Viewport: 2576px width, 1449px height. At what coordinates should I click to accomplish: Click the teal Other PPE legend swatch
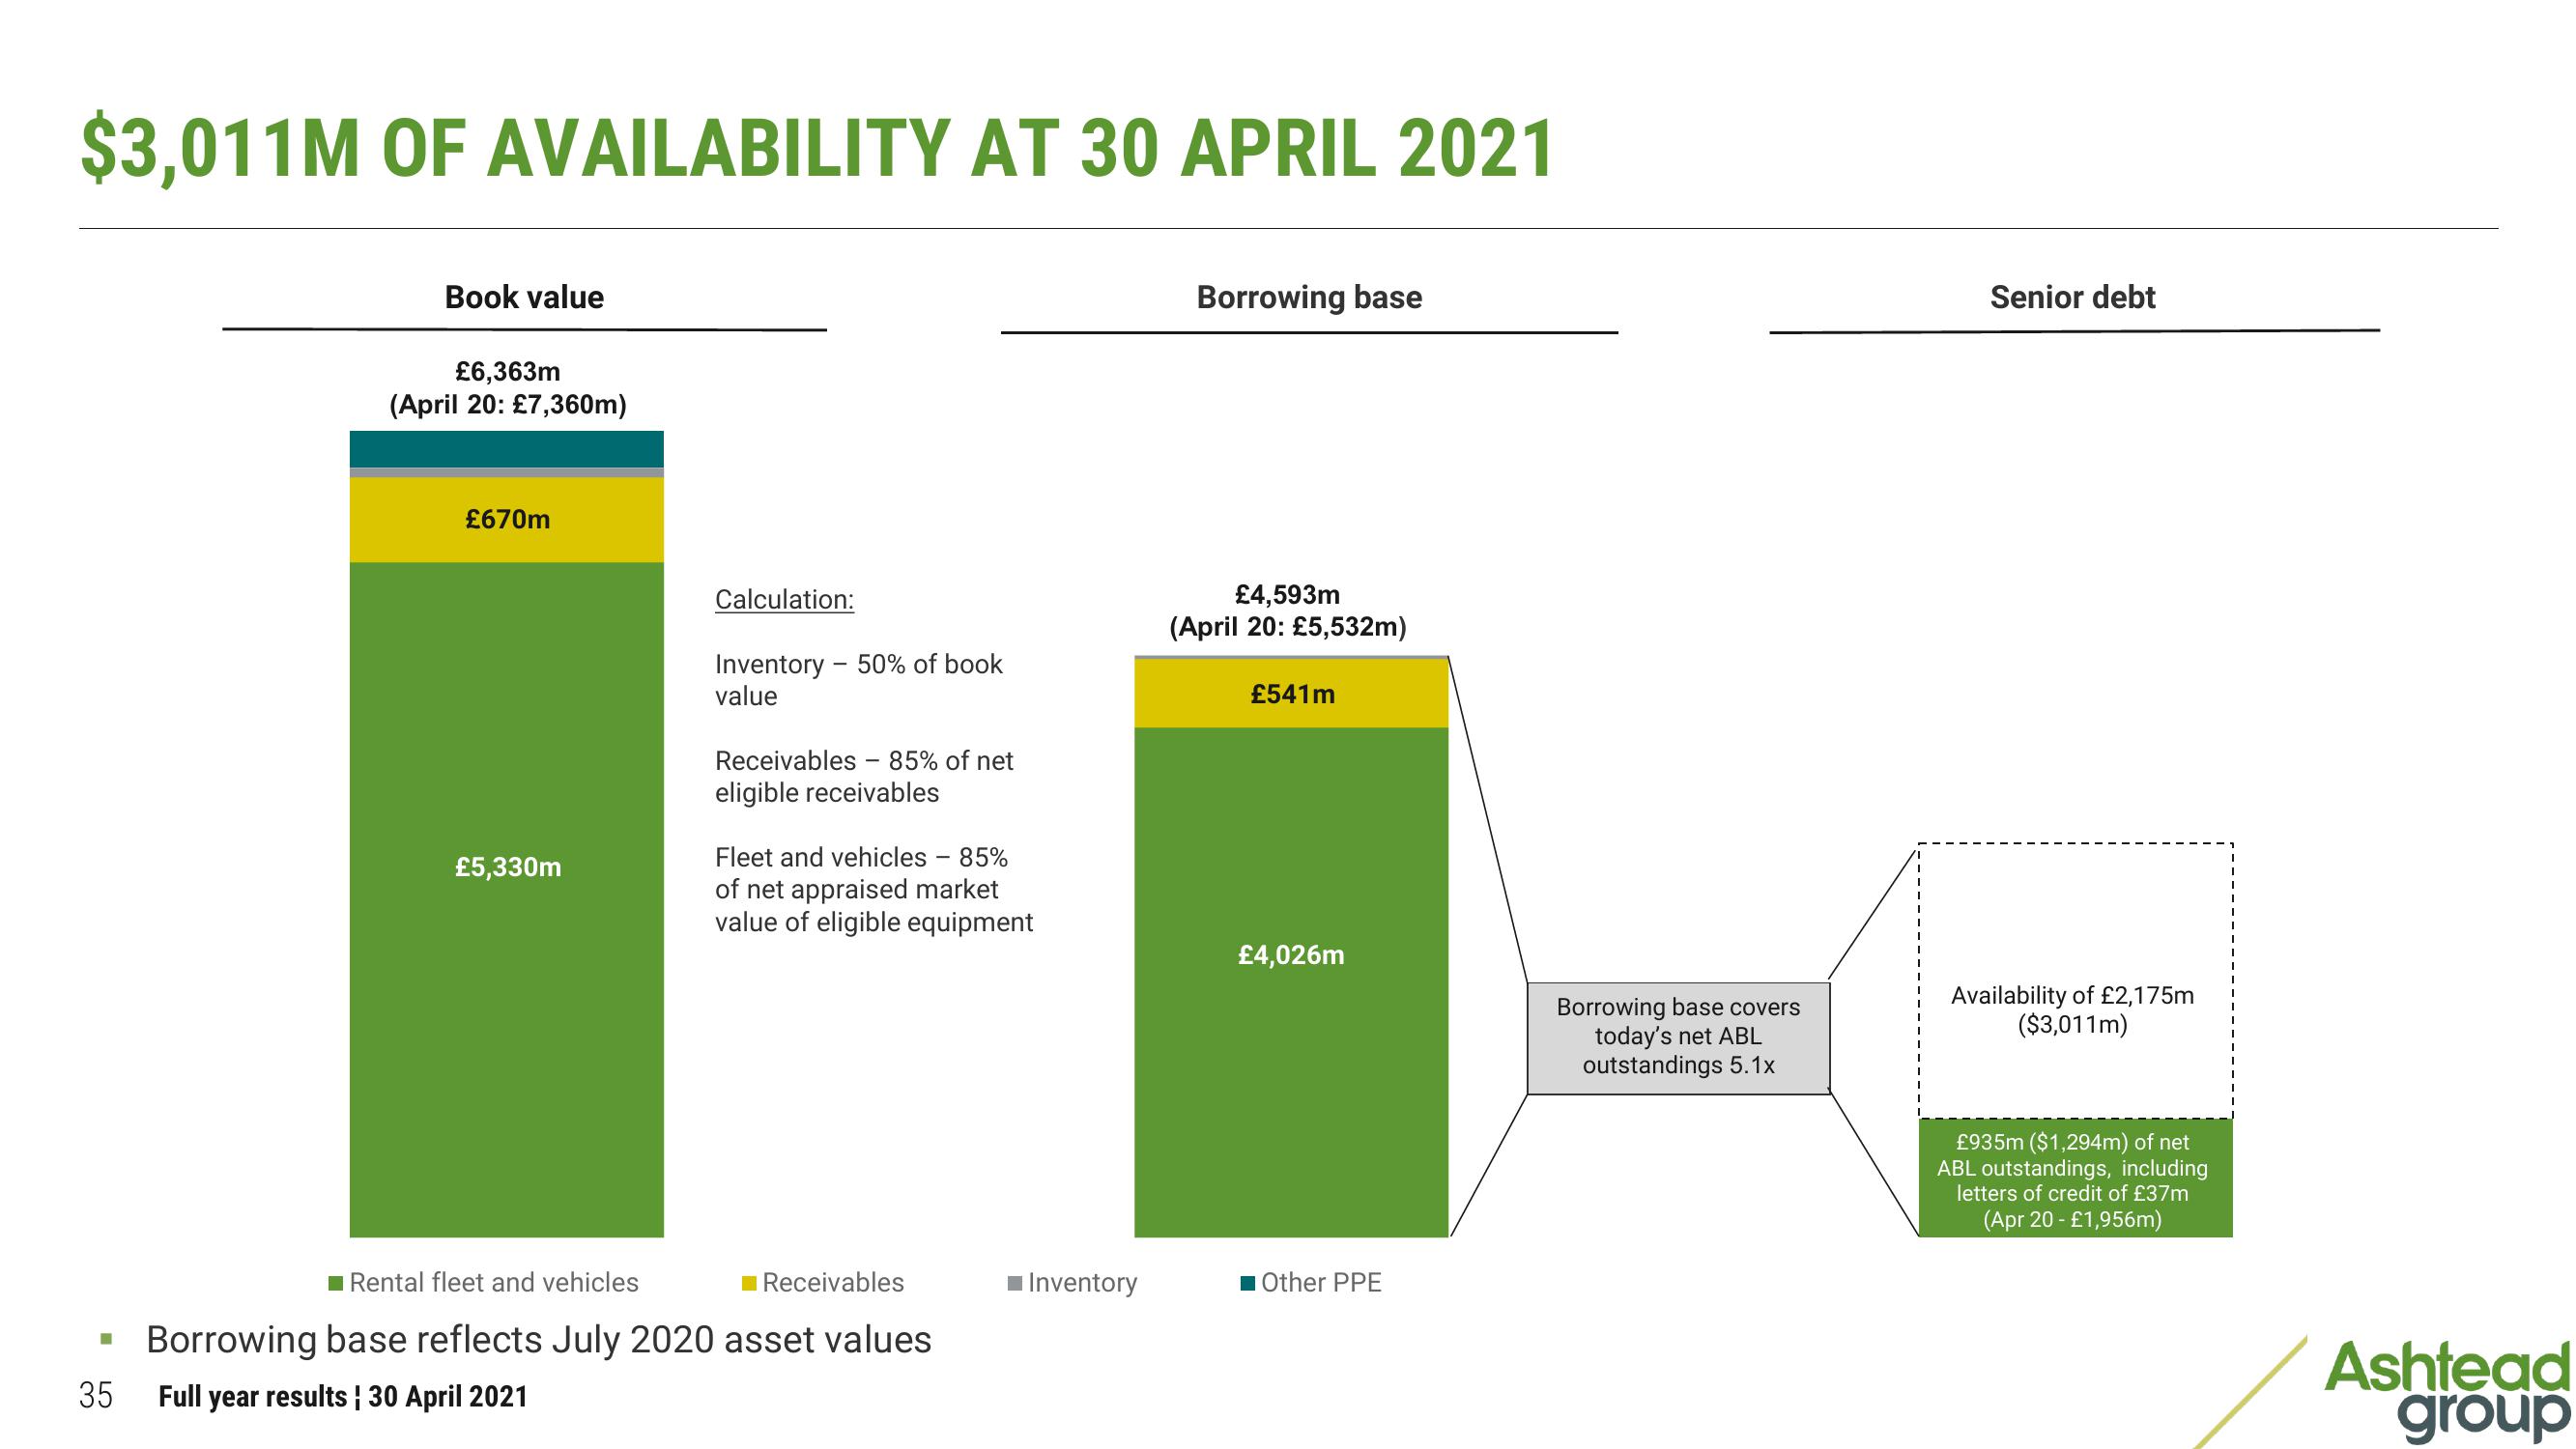[1248, 1283]
